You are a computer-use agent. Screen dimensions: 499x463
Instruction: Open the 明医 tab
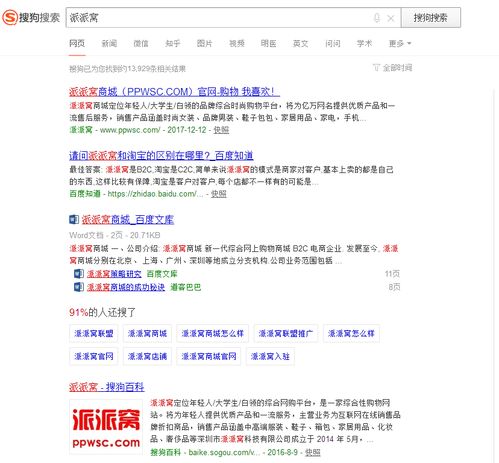tap(268, 43)
